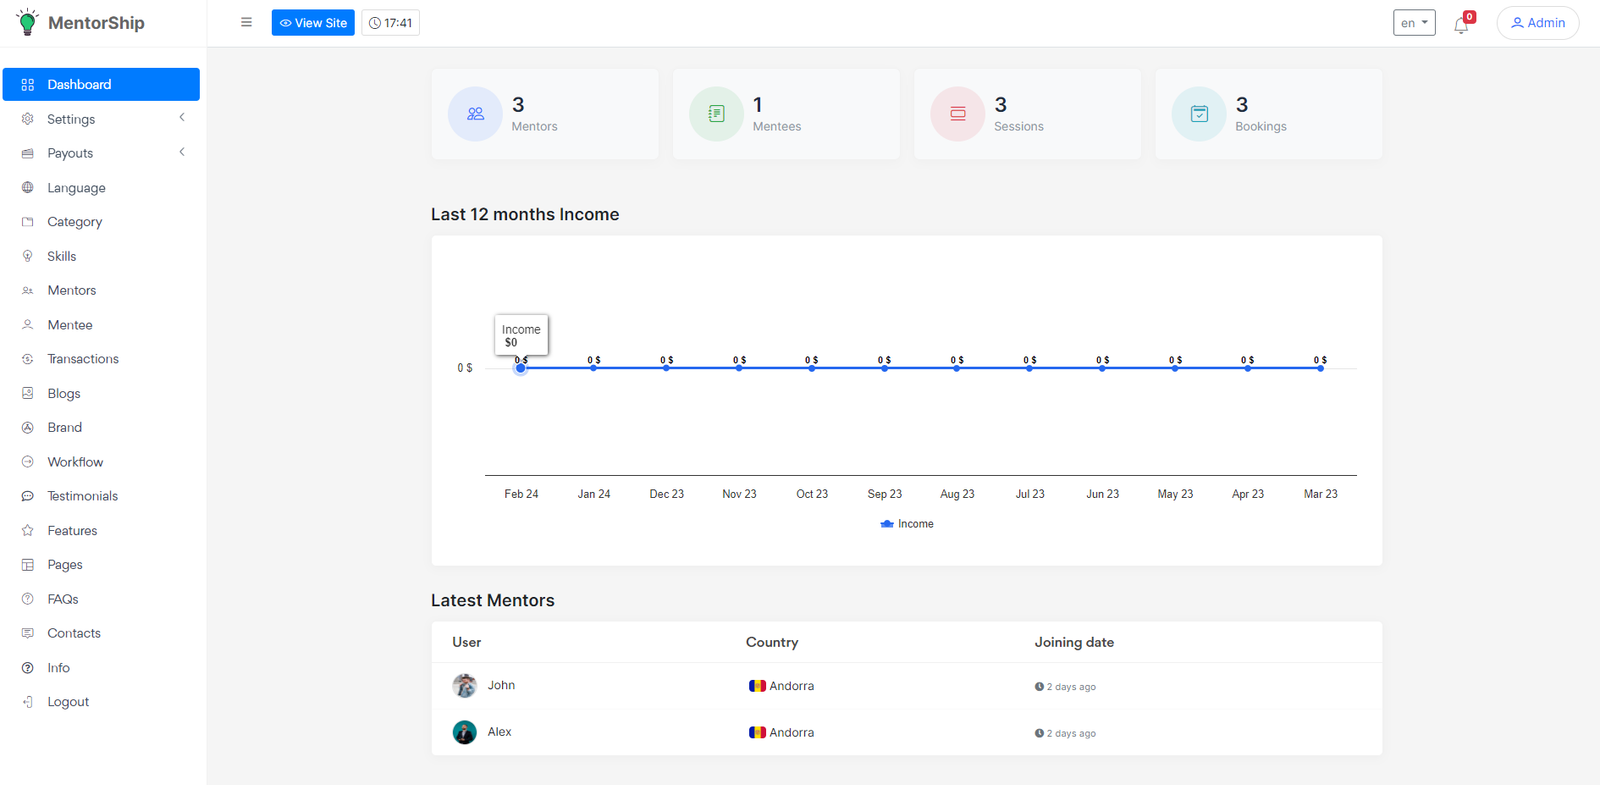Click the Sessions stat card icon

(957, 114)
